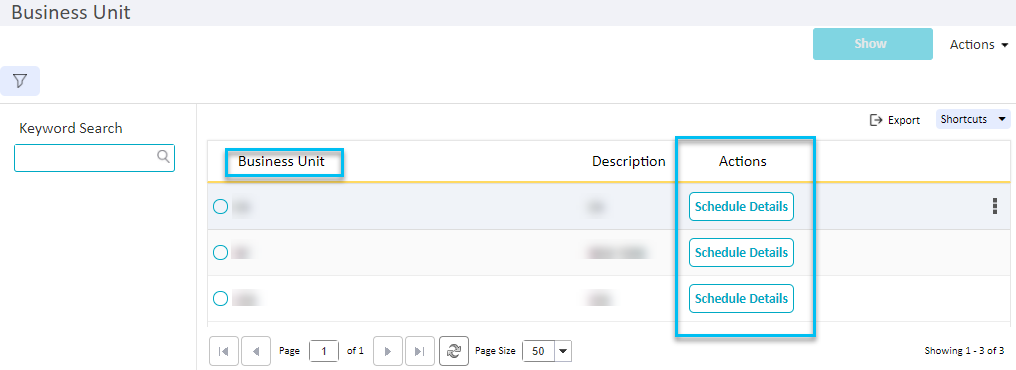Click the page number input box
The image size is (1016, 370).
coord(324,351)
